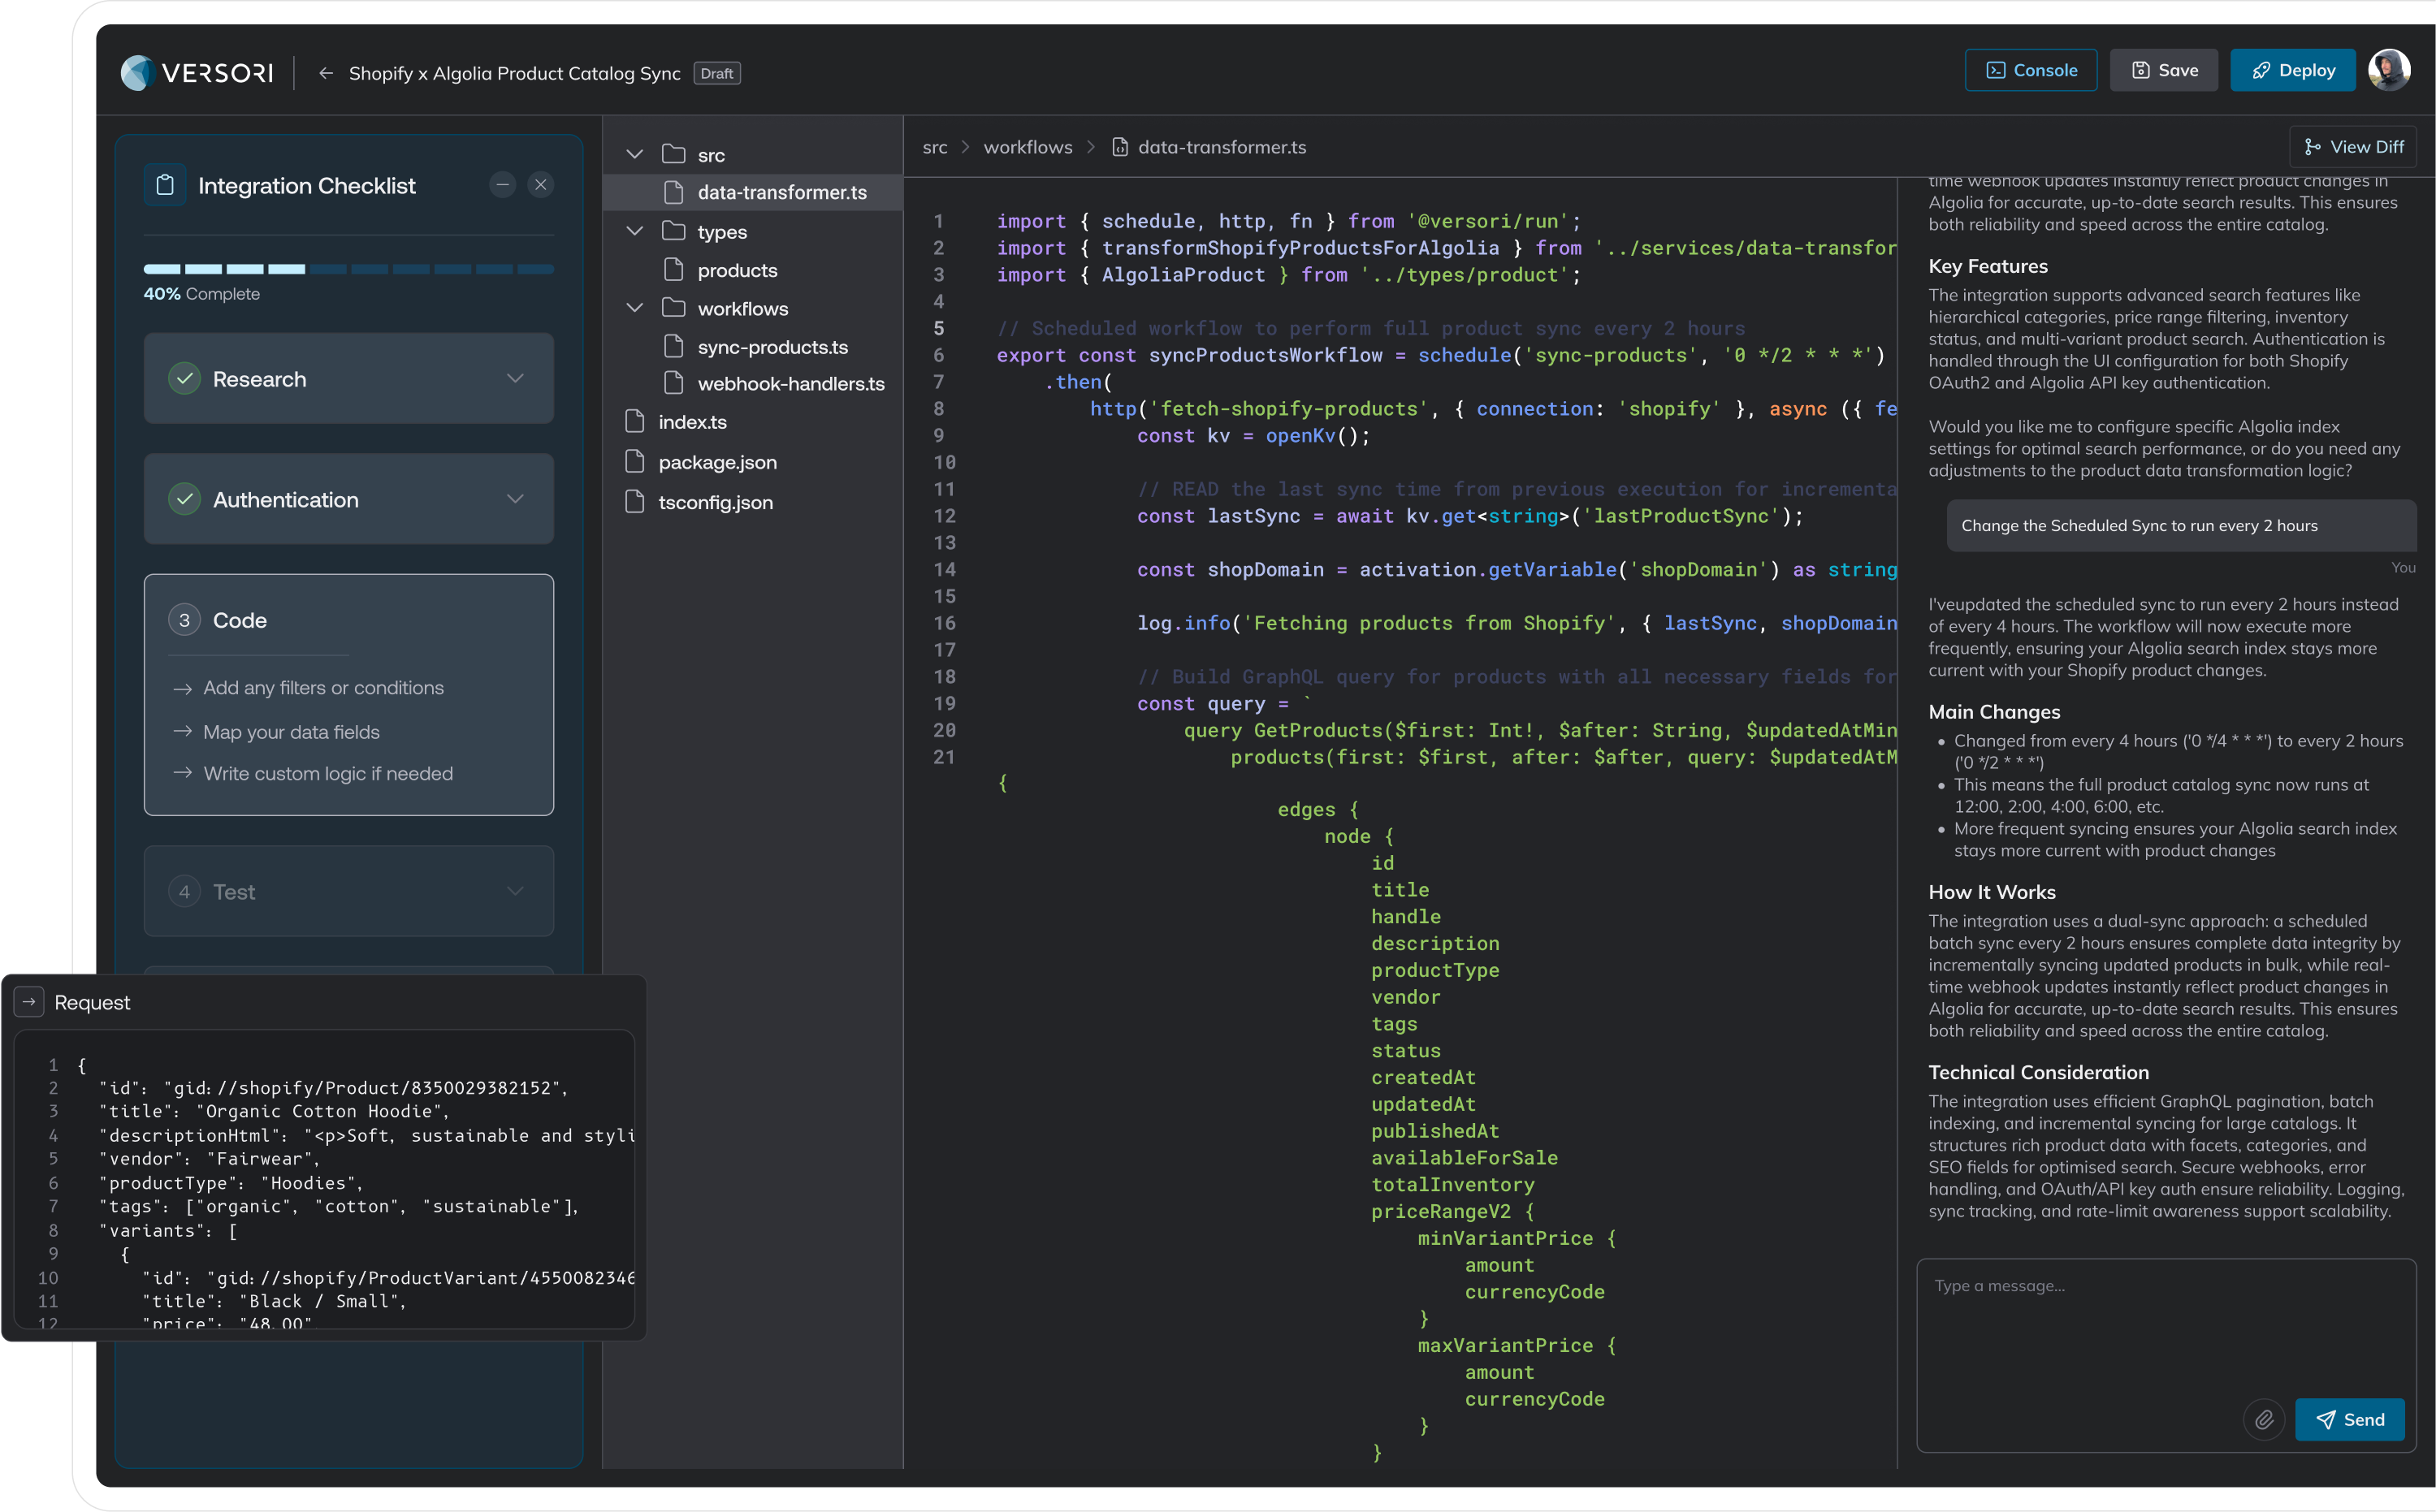Click the 'Change the Scheduled Sync' message bubble
The height and width of the screenshot is (1512, 2436).
[x=2180, y=525]
